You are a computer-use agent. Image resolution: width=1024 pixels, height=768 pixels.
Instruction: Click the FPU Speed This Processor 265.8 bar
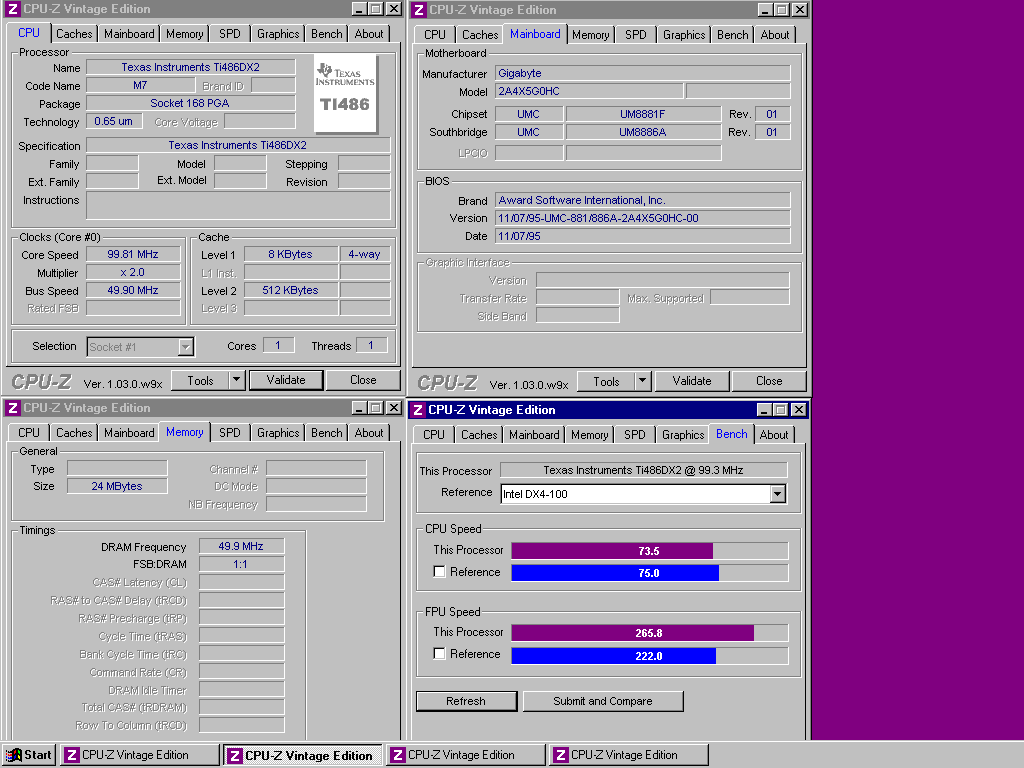click(x=649, y=633)
